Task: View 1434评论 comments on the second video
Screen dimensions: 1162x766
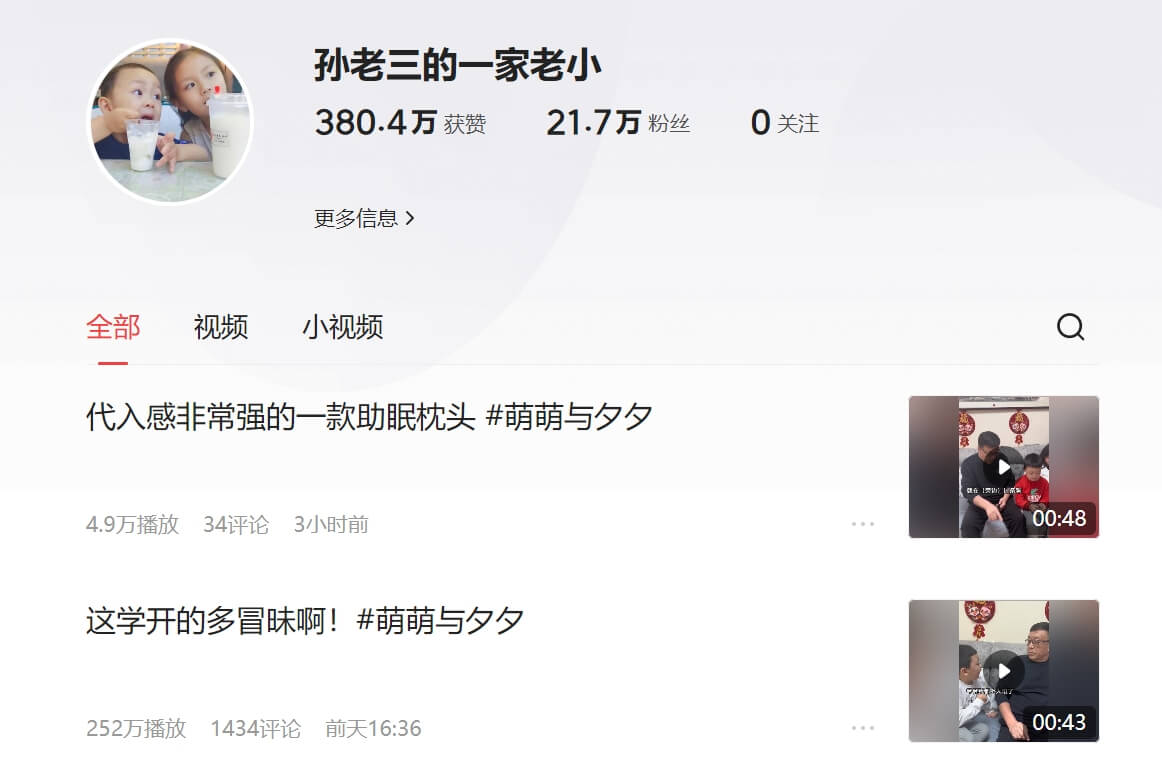Action: tap(256, 728)
